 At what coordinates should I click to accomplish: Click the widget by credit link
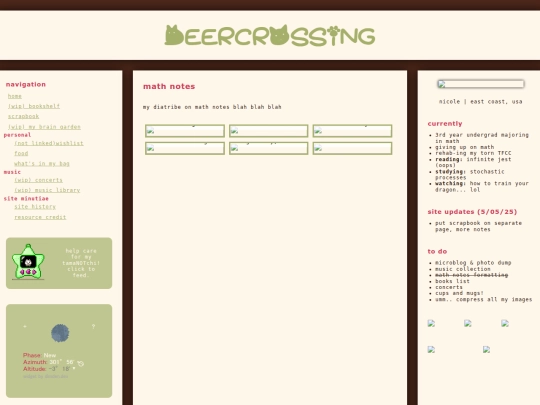click(x=45, y=376)
